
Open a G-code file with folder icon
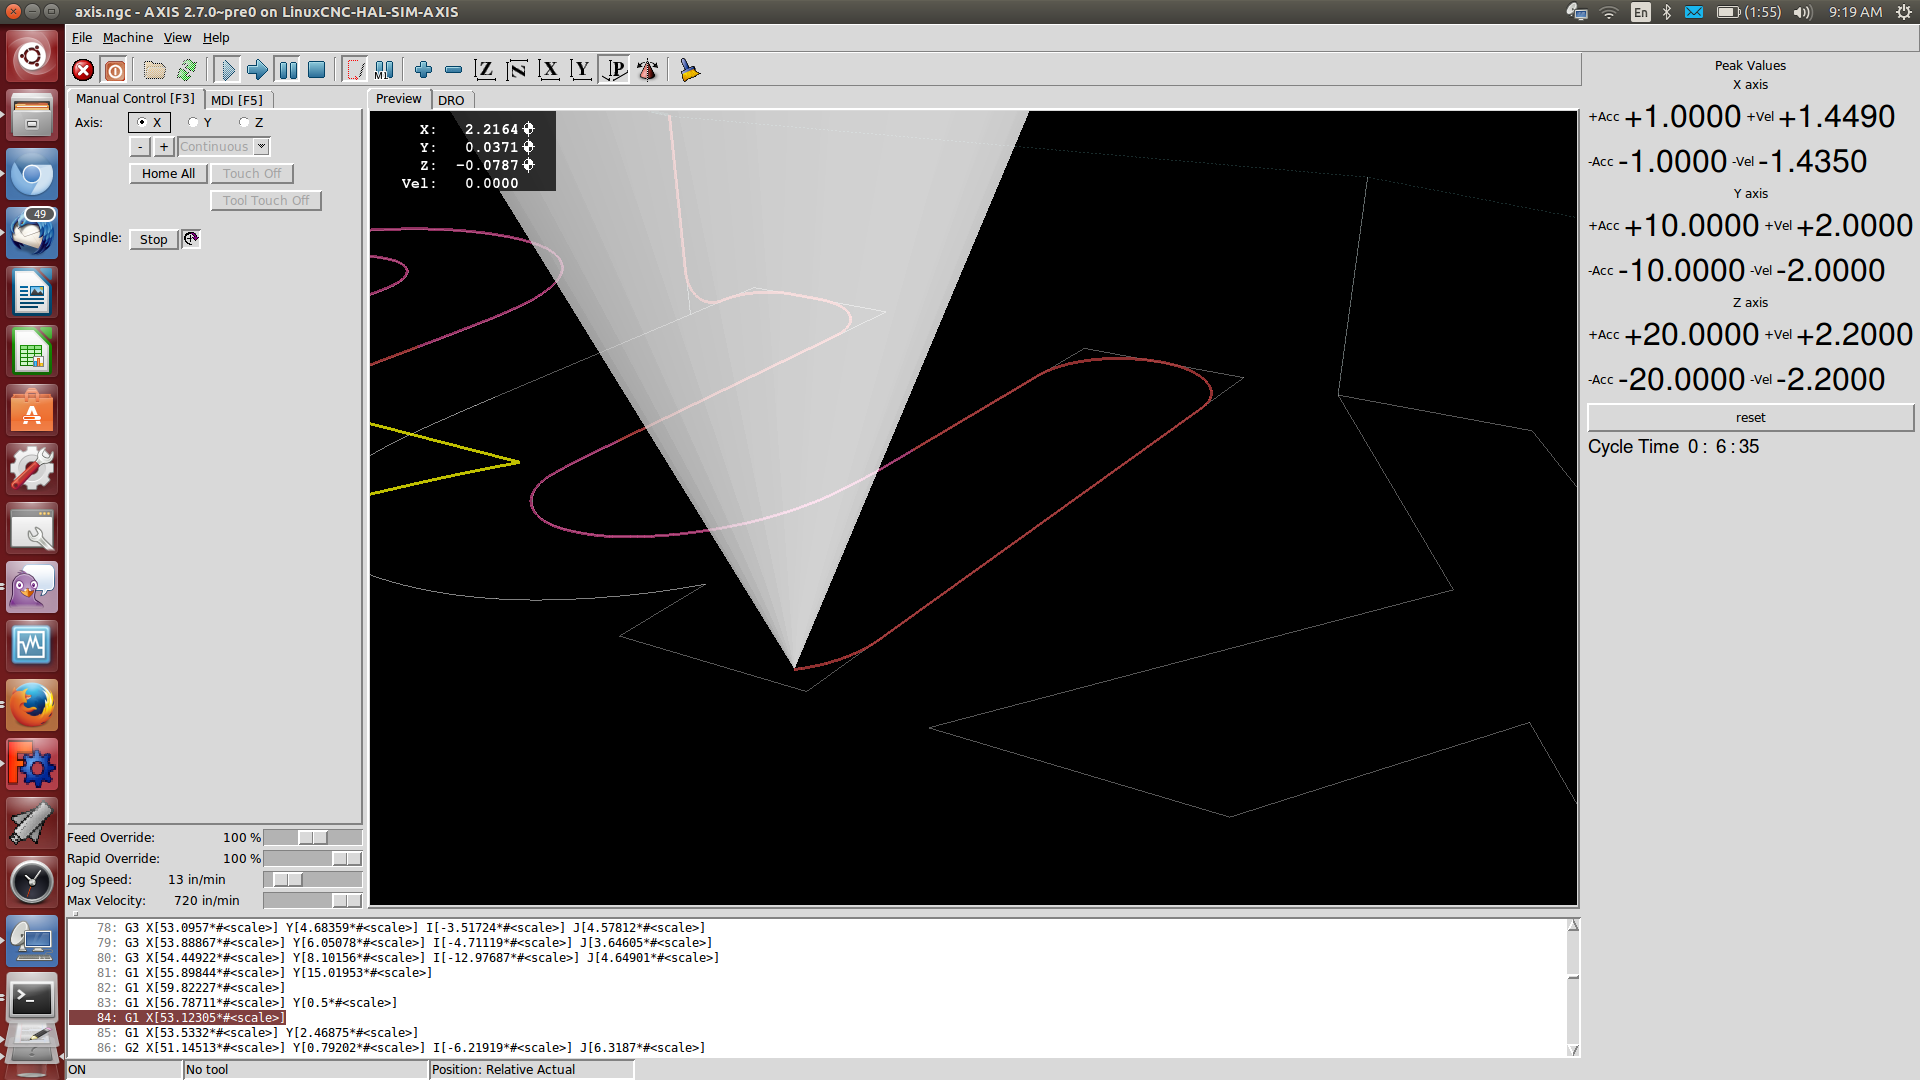point(154,70)
